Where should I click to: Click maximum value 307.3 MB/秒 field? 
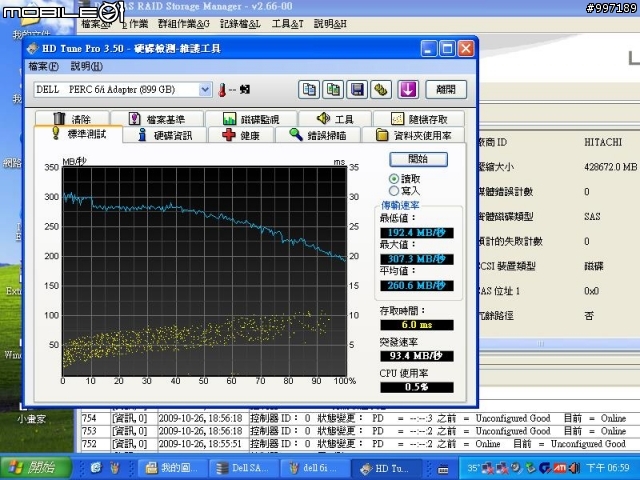tap(417, 259)
